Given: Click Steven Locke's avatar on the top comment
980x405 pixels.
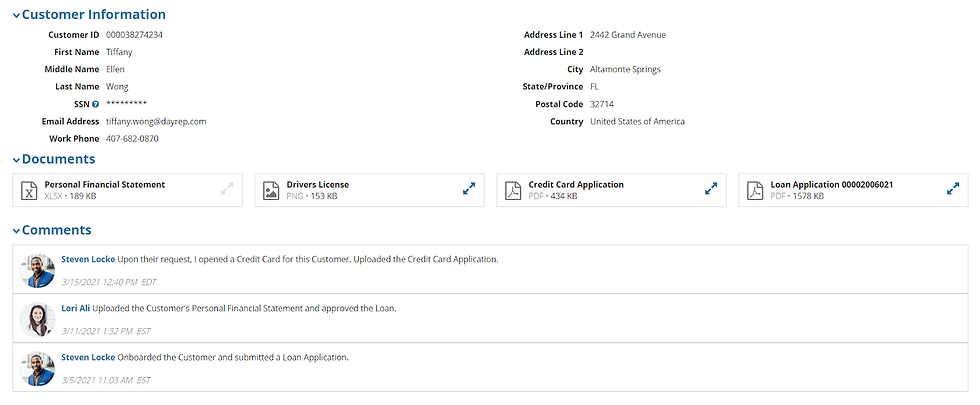Looking at the screenshot, I should pyautogui.click(x=37, y=270).
